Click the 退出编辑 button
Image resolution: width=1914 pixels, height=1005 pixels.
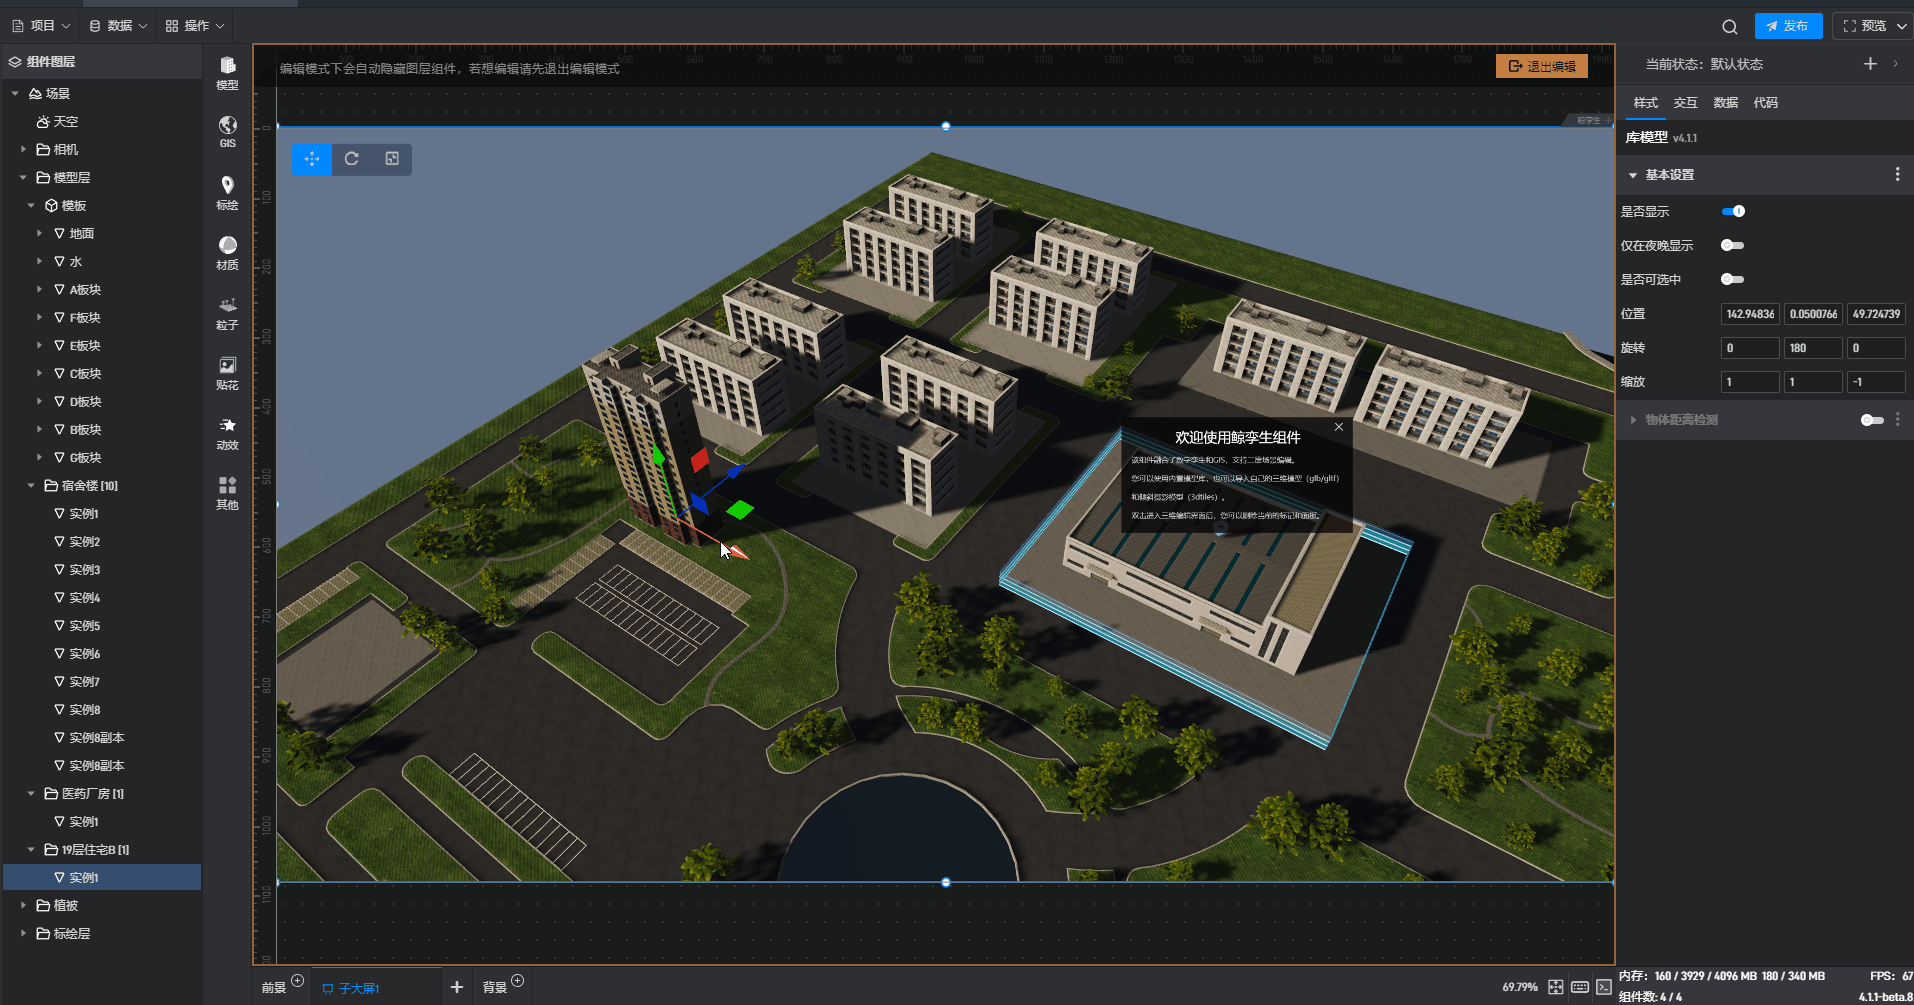tap(1541, 66)
